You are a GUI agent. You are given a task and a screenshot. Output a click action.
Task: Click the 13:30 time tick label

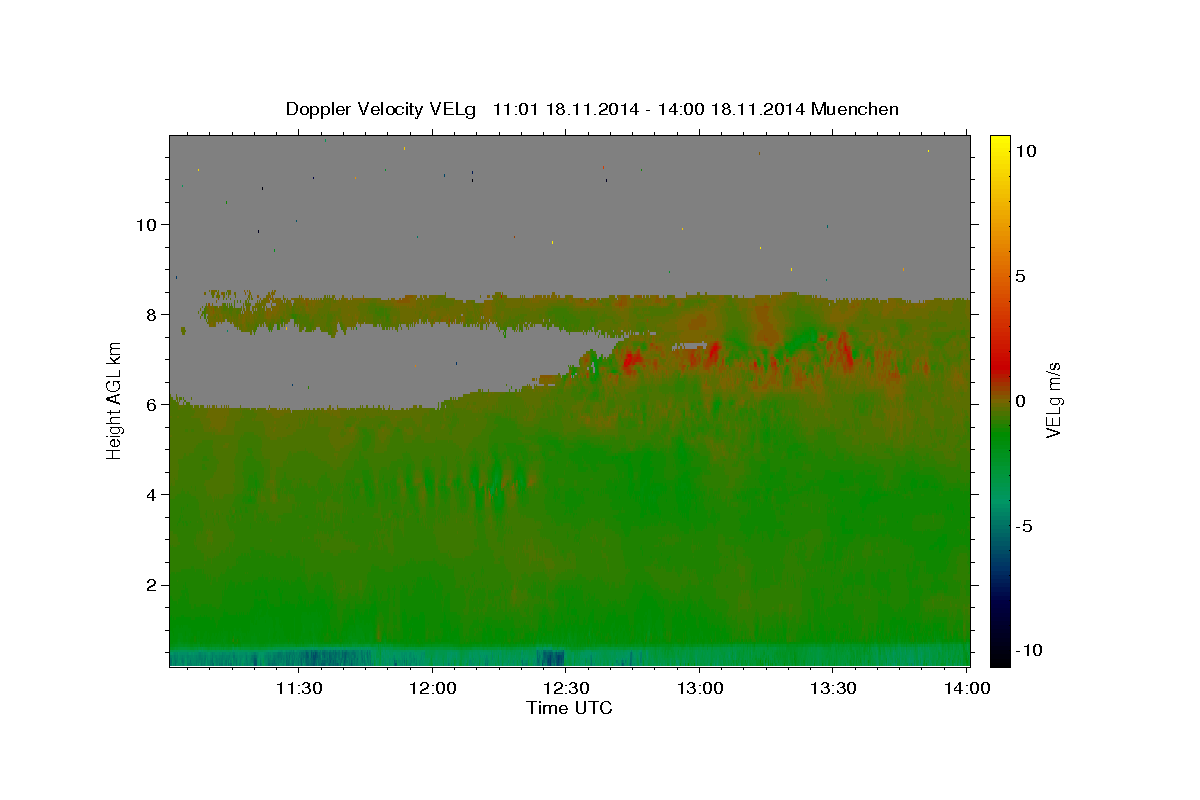832,688
